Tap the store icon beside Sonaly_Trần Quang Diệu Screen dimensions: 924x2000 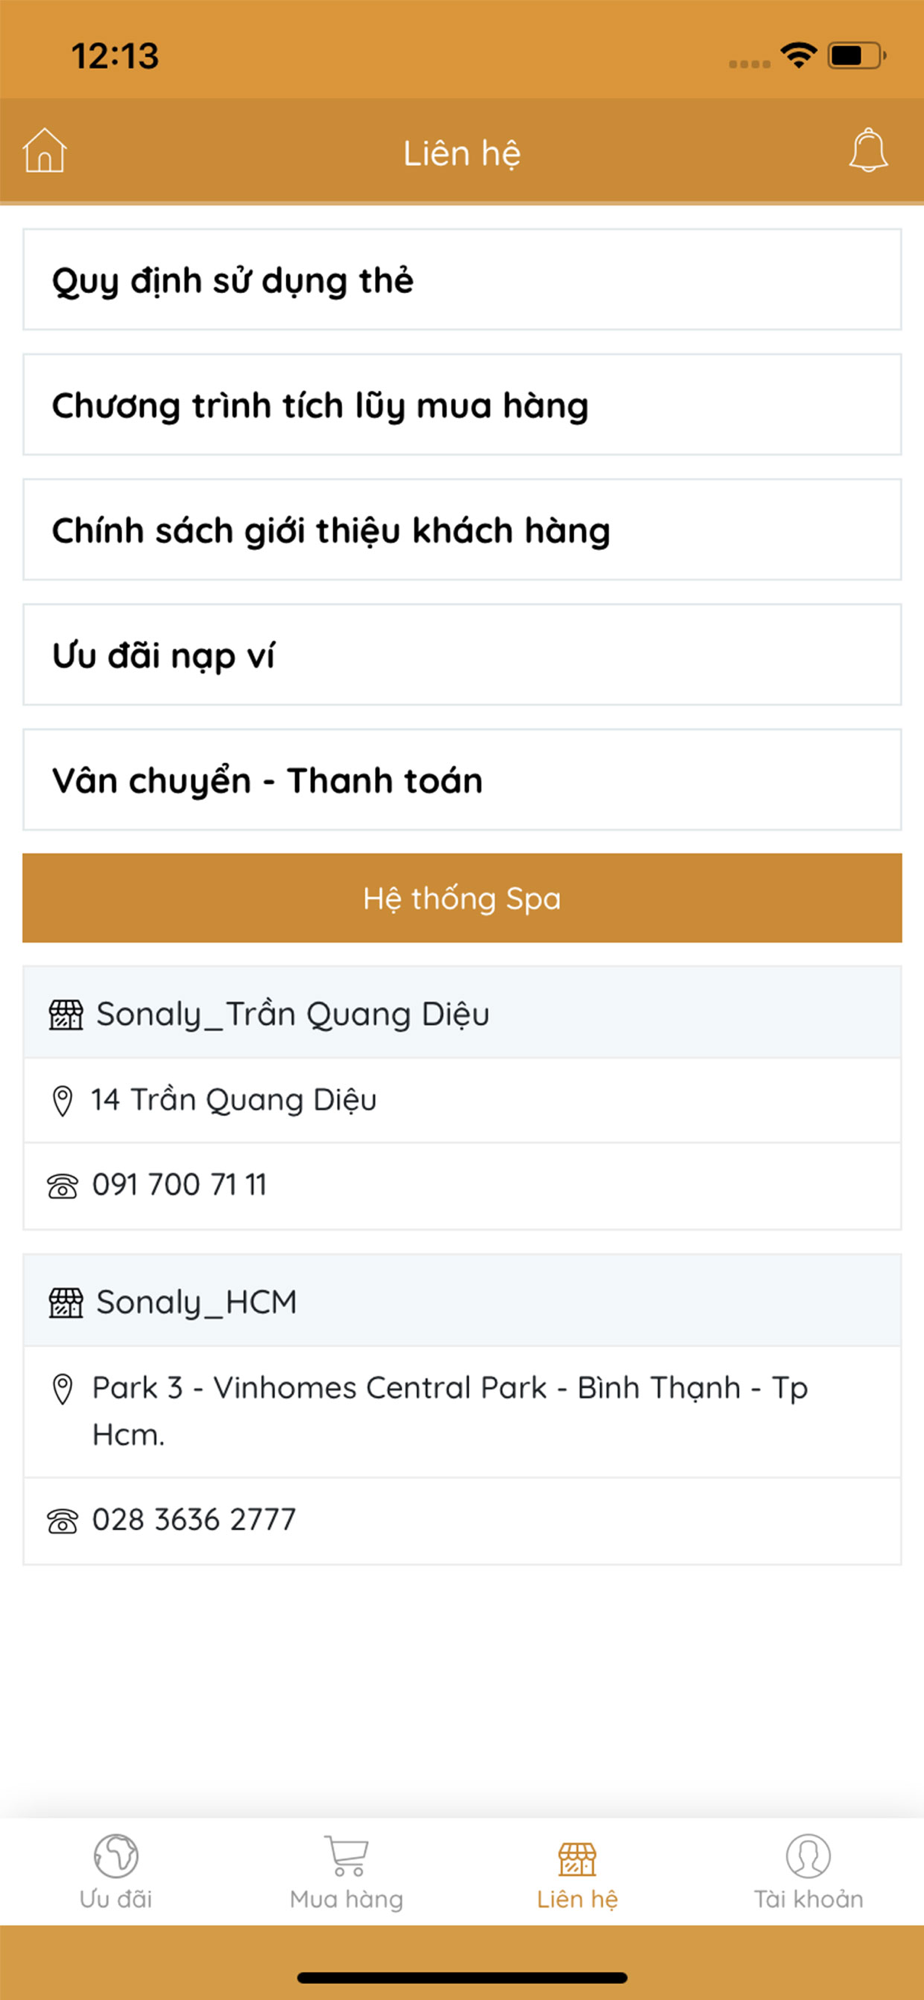point(66,1014)
